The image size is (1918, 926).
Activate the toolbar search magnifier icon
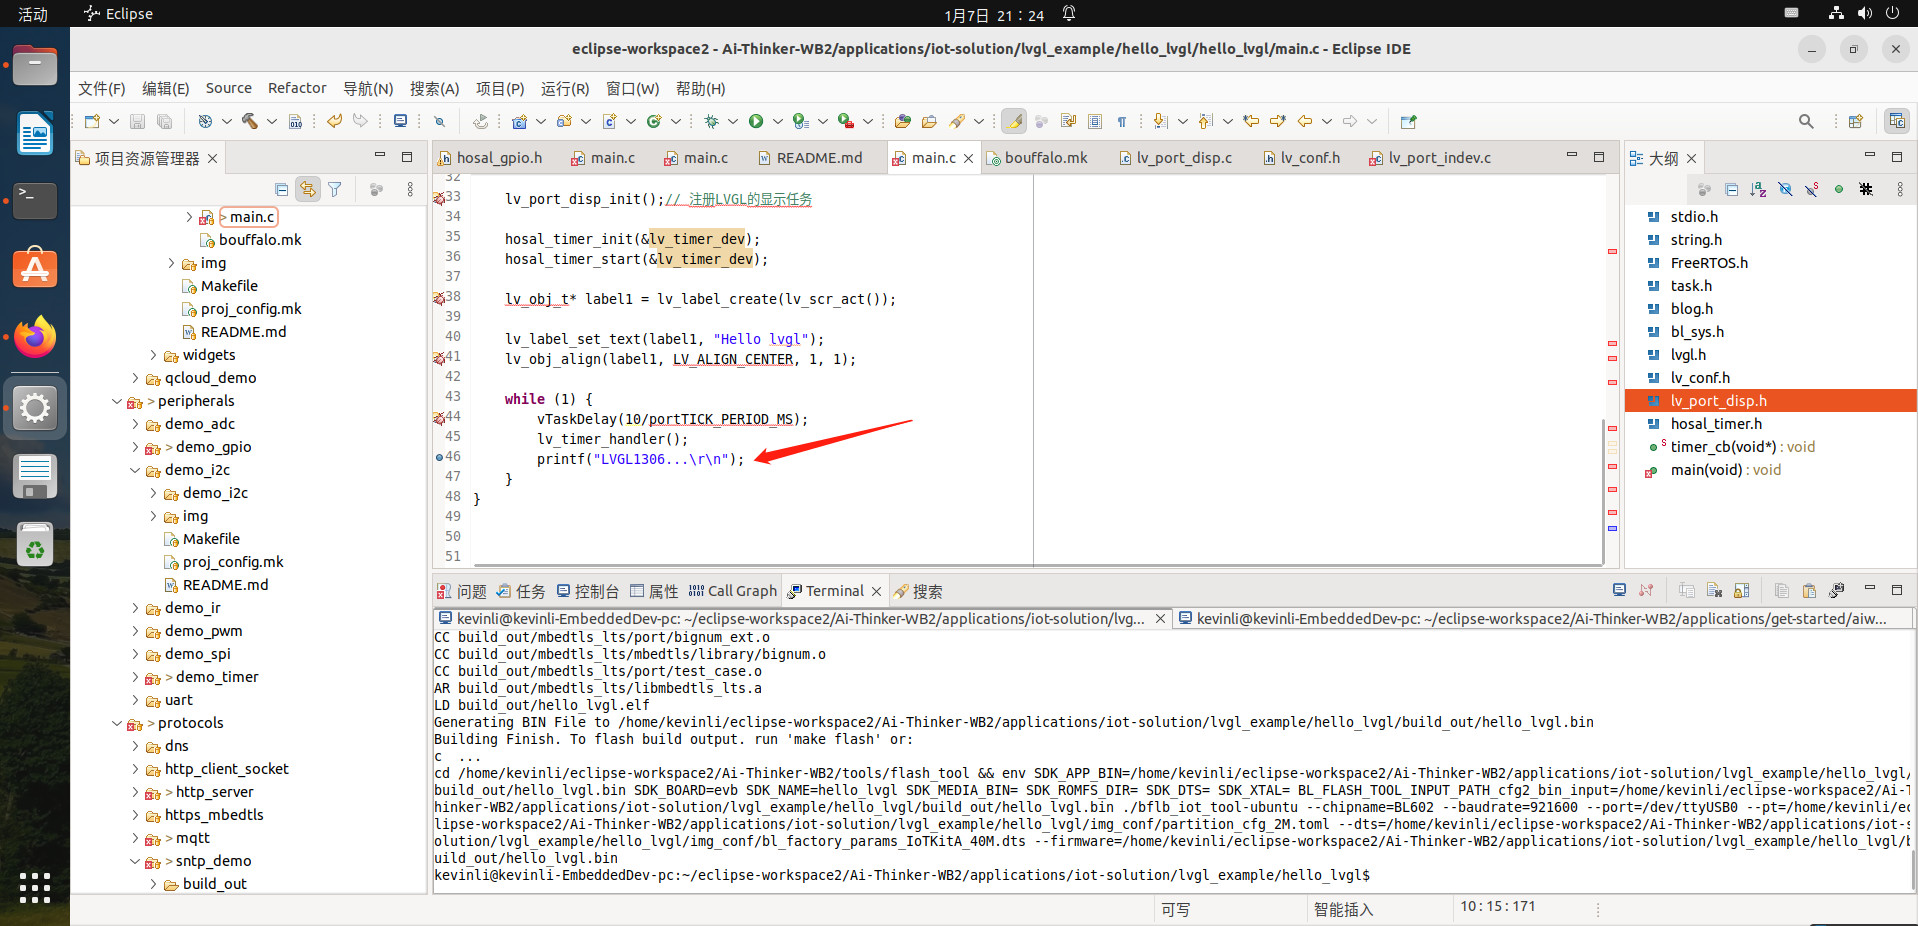[1806, 121]
